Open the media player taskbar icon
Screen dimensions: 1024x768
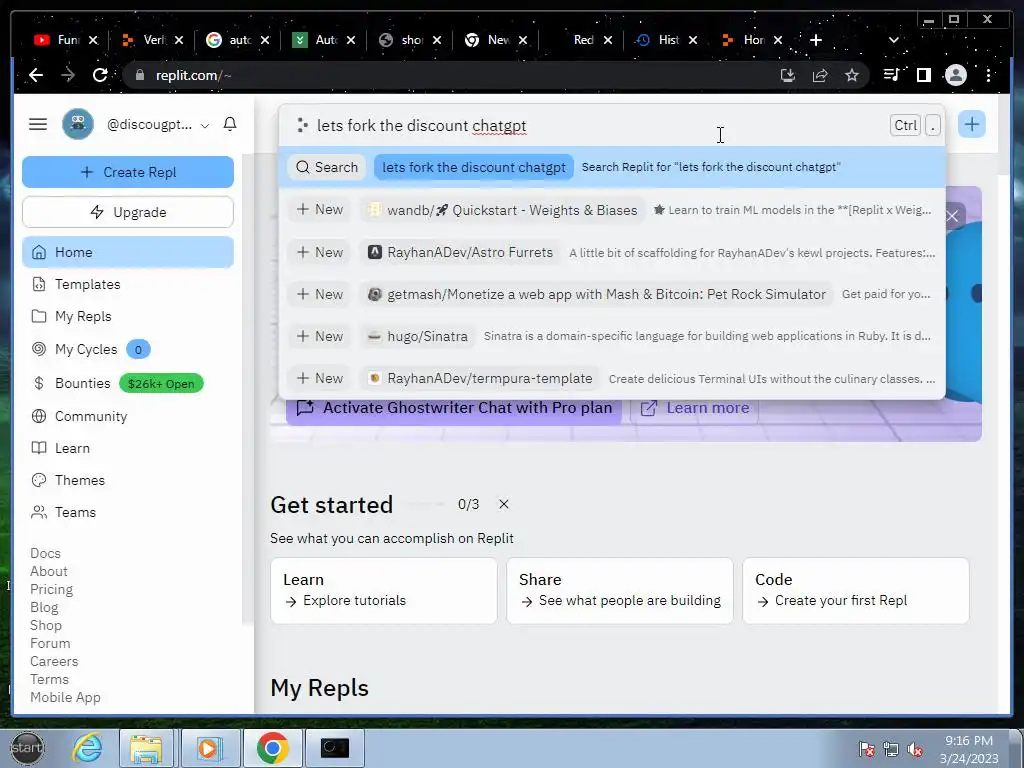(209, 748)
